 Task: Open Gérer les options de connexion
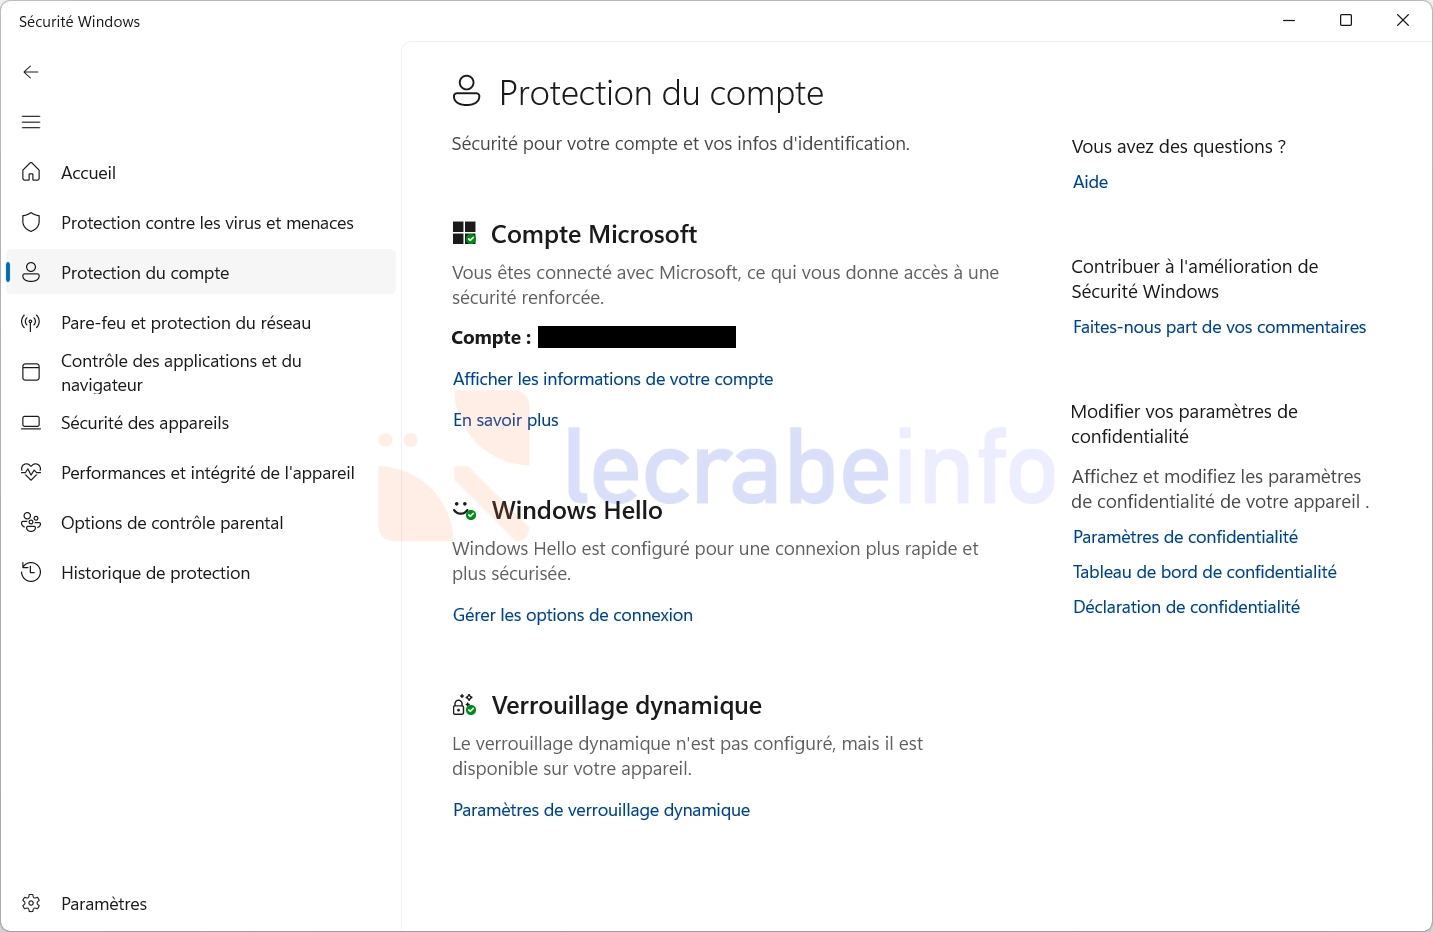coord(573,615)
